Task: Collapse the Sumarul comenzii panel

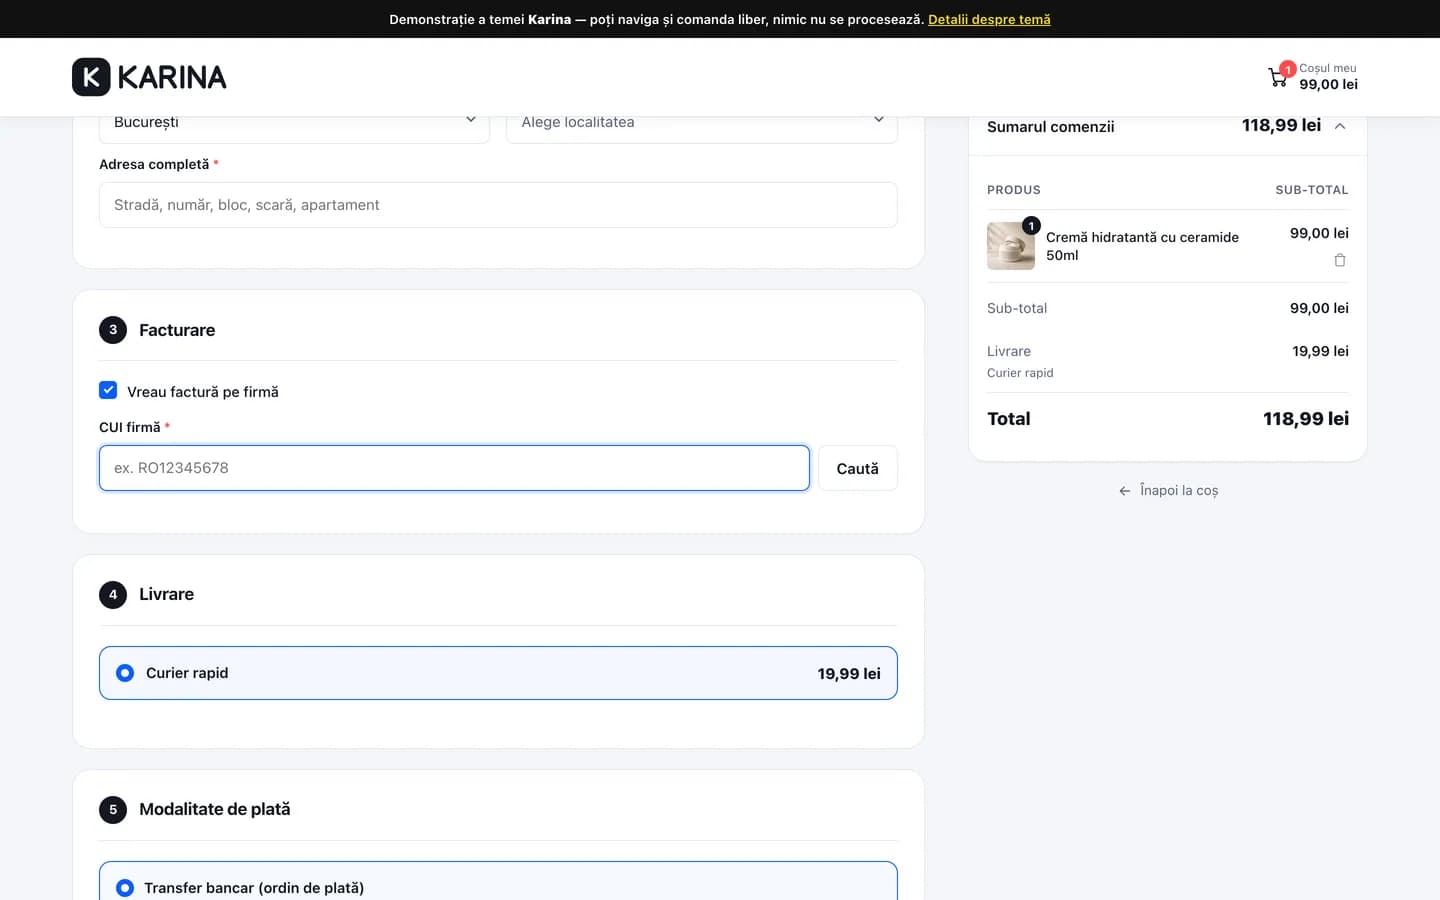Action: 1340,126
